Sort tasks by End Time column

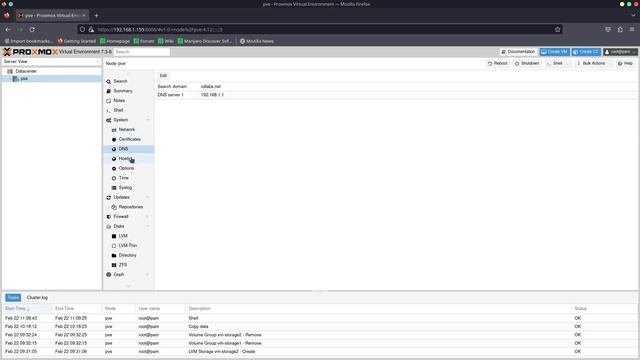[77, 309]
